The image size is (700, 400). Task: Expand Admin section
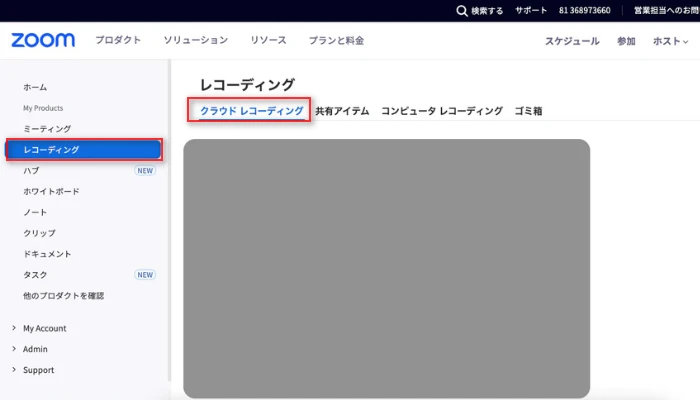tap(29, 349)
